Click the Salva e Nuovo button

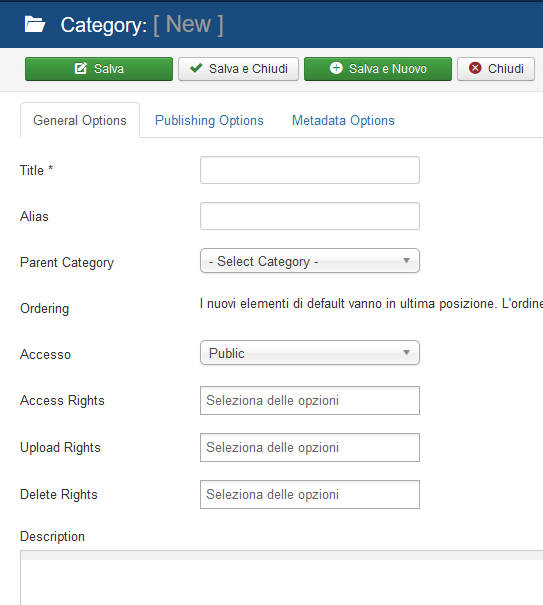378,69
